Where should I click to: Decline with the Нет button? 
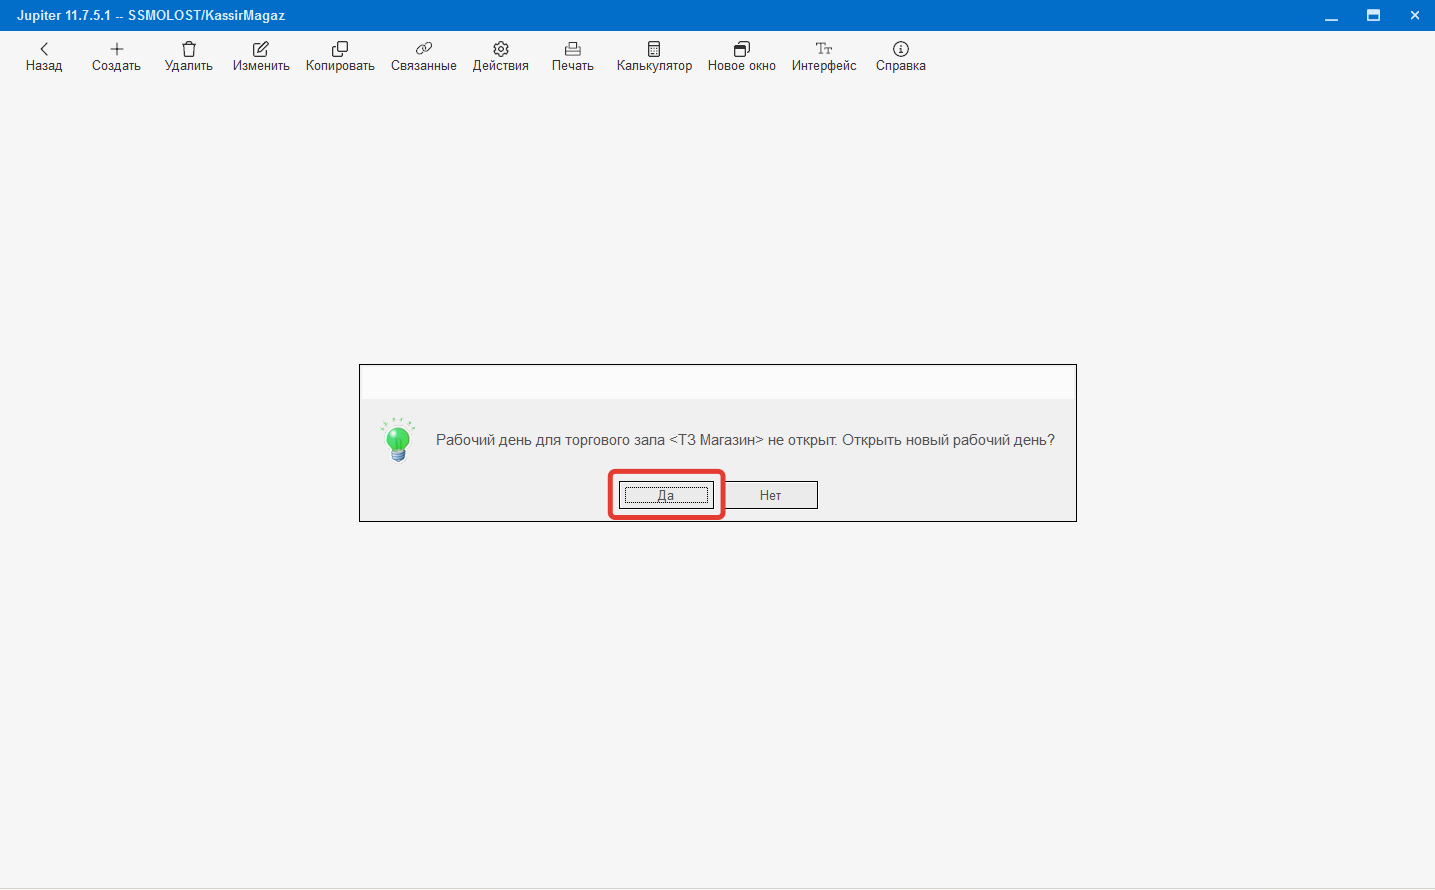[x=770, y=495]
